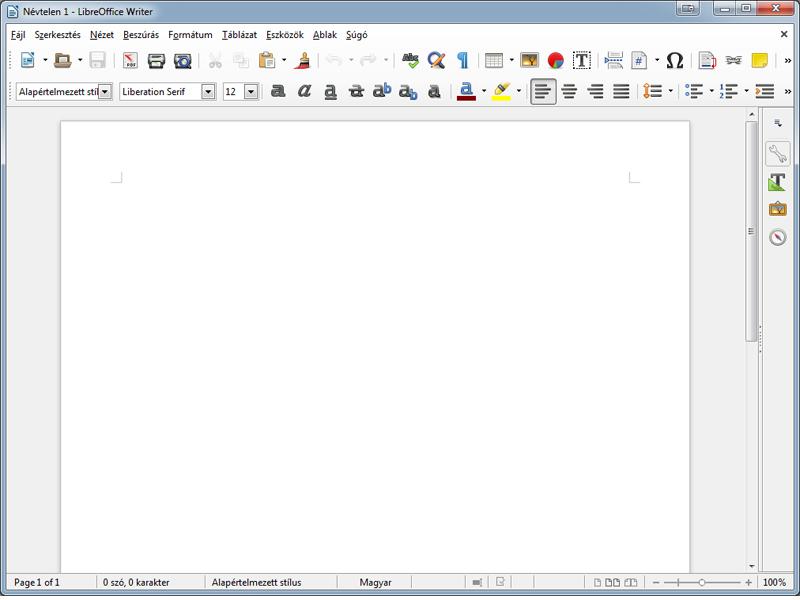The width and height of the screenshot is (800, 600).
Task: Open the font color dropdown arrow
Action: tap(483, 91)
